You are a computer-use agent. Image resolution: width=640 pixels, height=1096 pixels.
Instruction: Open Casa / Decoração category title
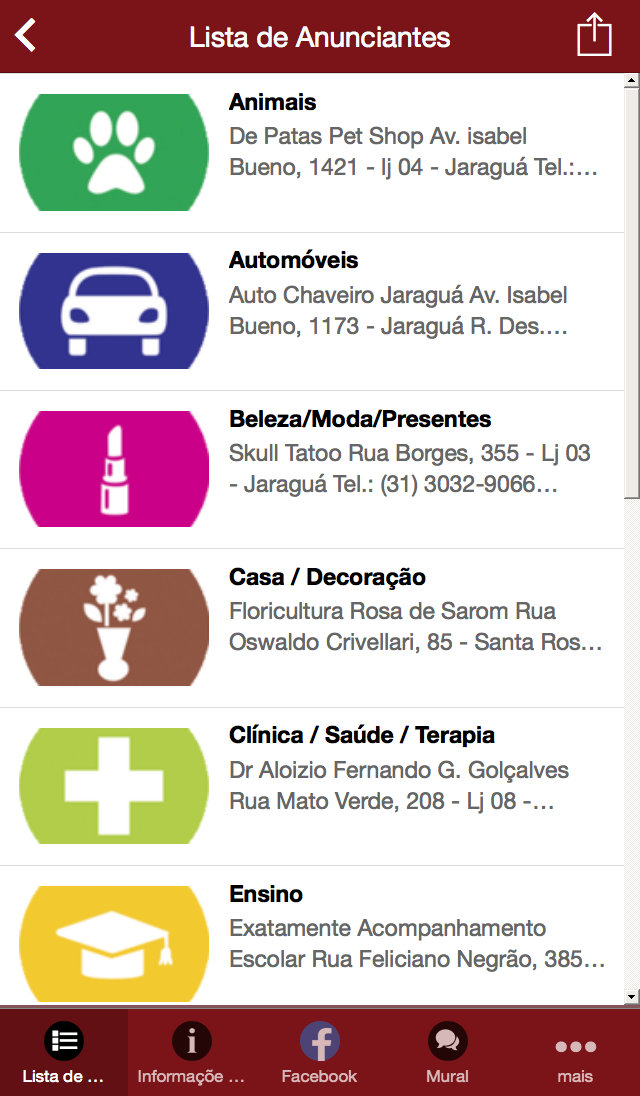click(327, 577)
